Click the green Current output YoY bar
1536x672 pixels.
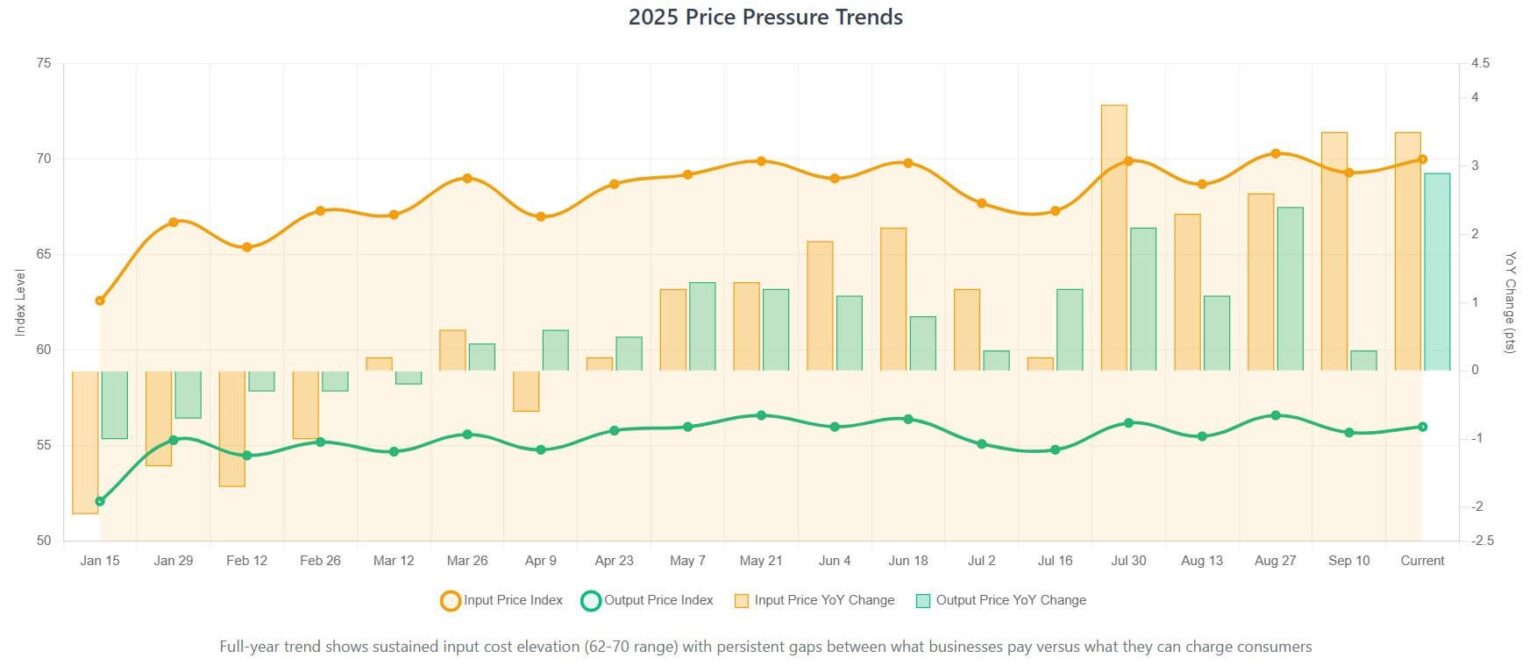tap(1437, 272)
